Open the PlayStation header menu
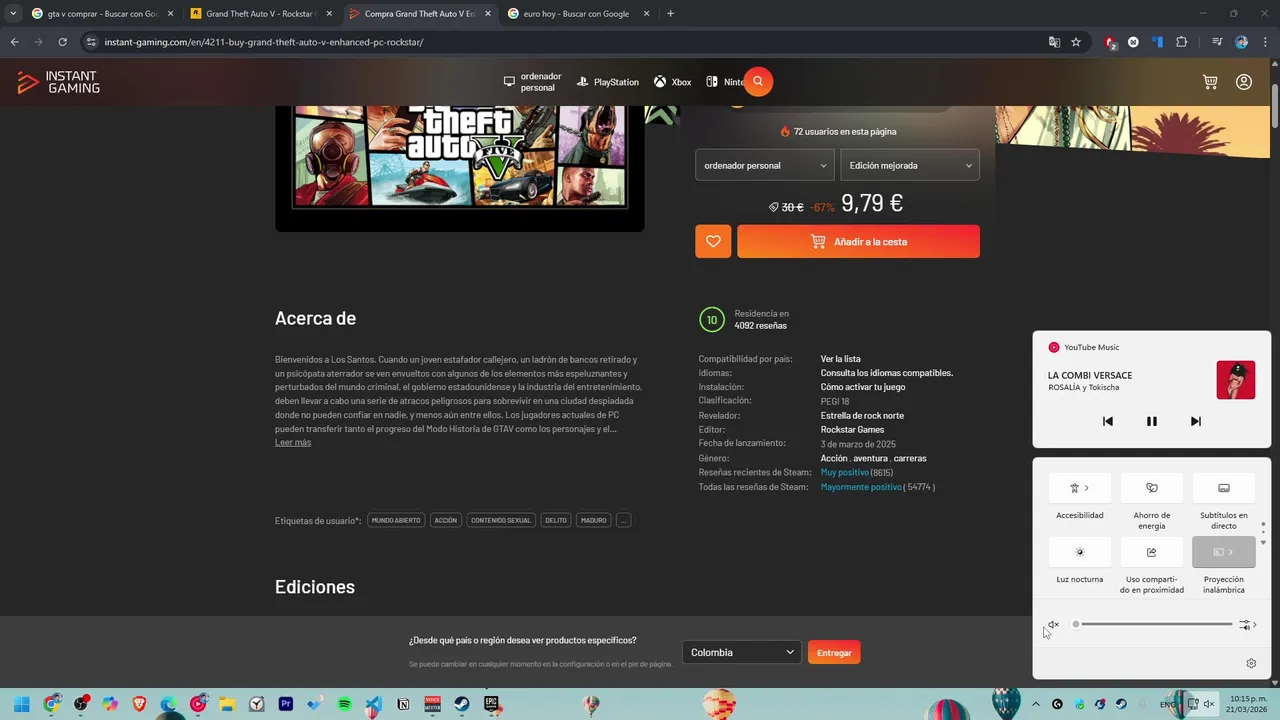Screen dimensions: 1280x720 (x=607, y=82)
